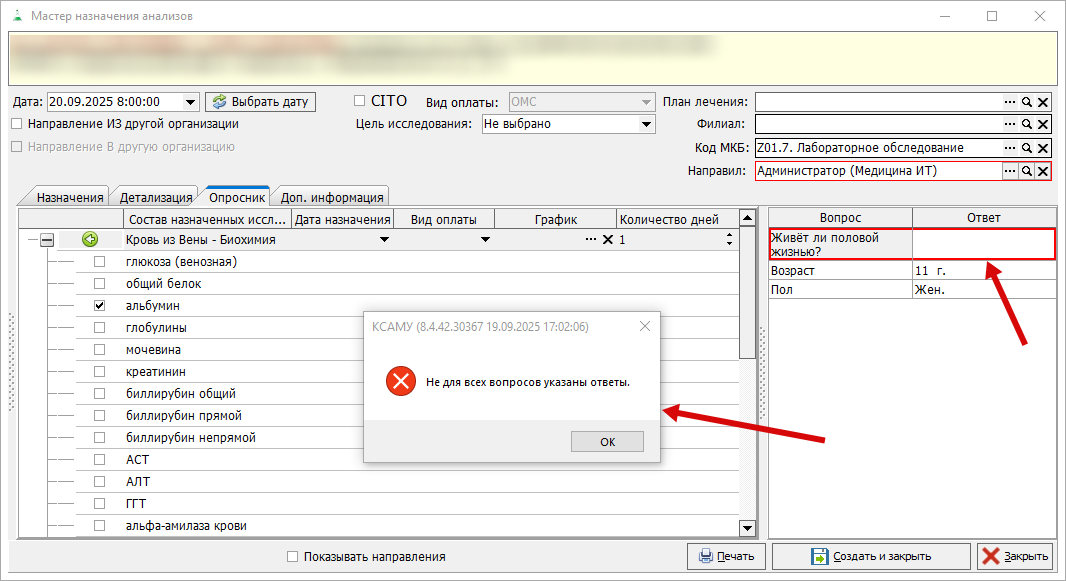Viewport: 1066px width, 581px height.
Task: Switch to Детализация tab
Action: [156, 197]
